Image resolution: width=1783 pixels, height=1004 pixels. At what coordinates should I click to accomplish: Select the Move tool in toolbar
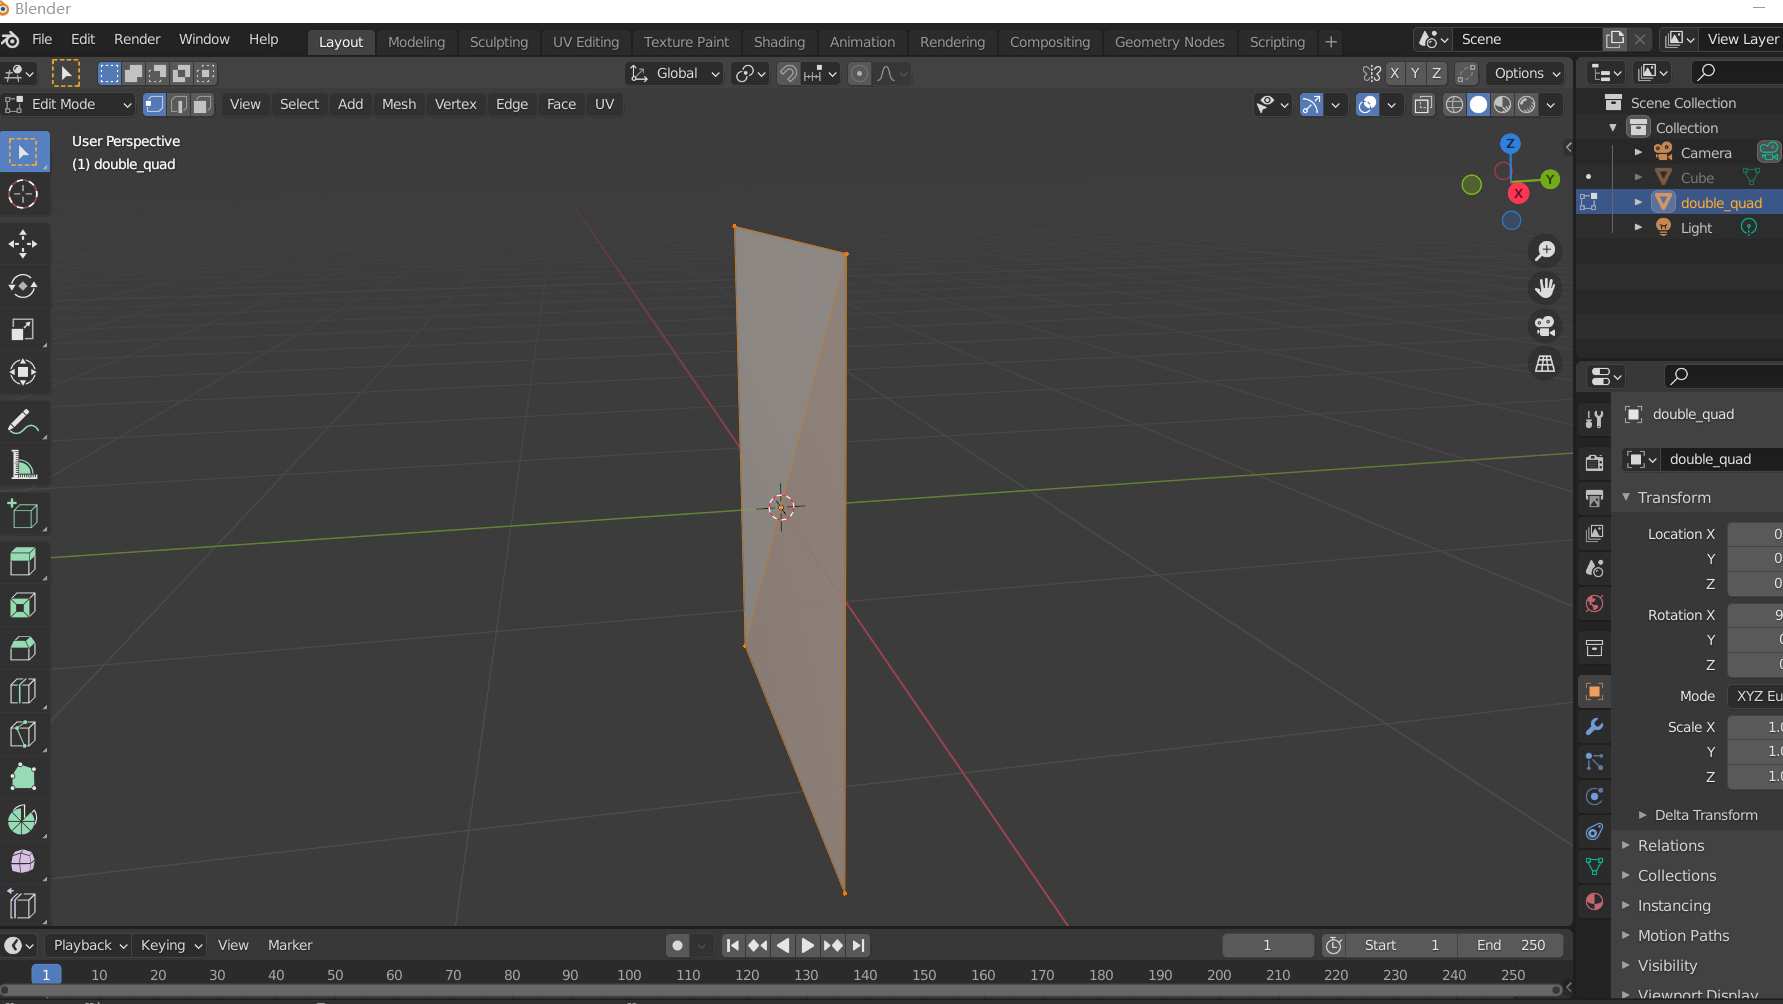click(23, 243)
